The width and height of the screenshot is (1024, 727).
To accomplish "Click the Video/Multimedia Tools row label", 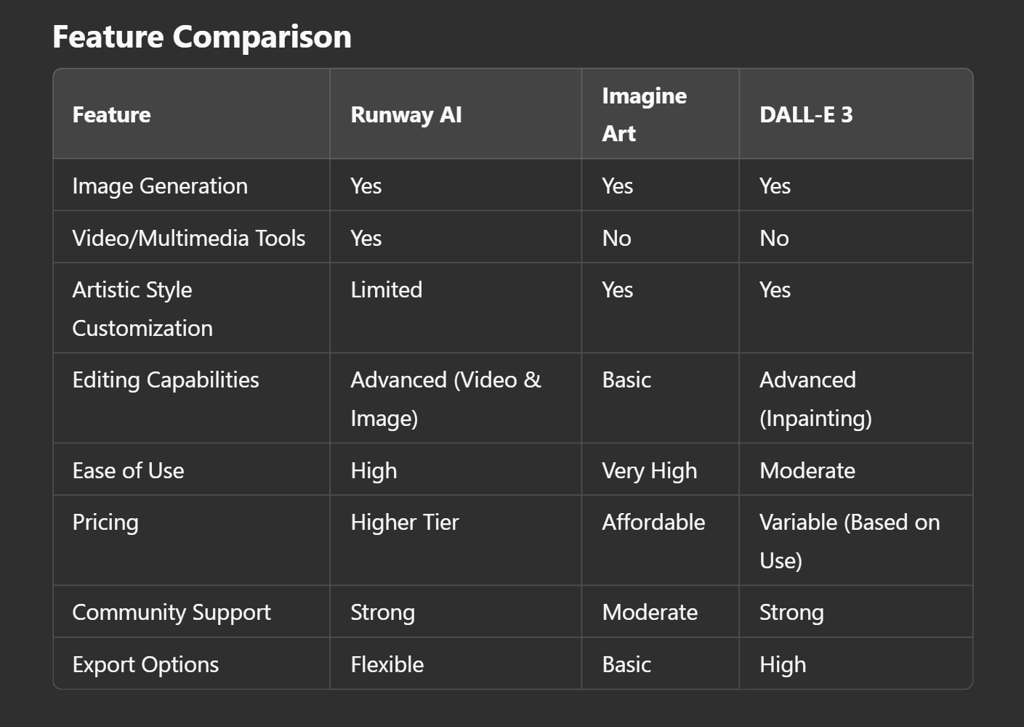I will click(188, 238).
